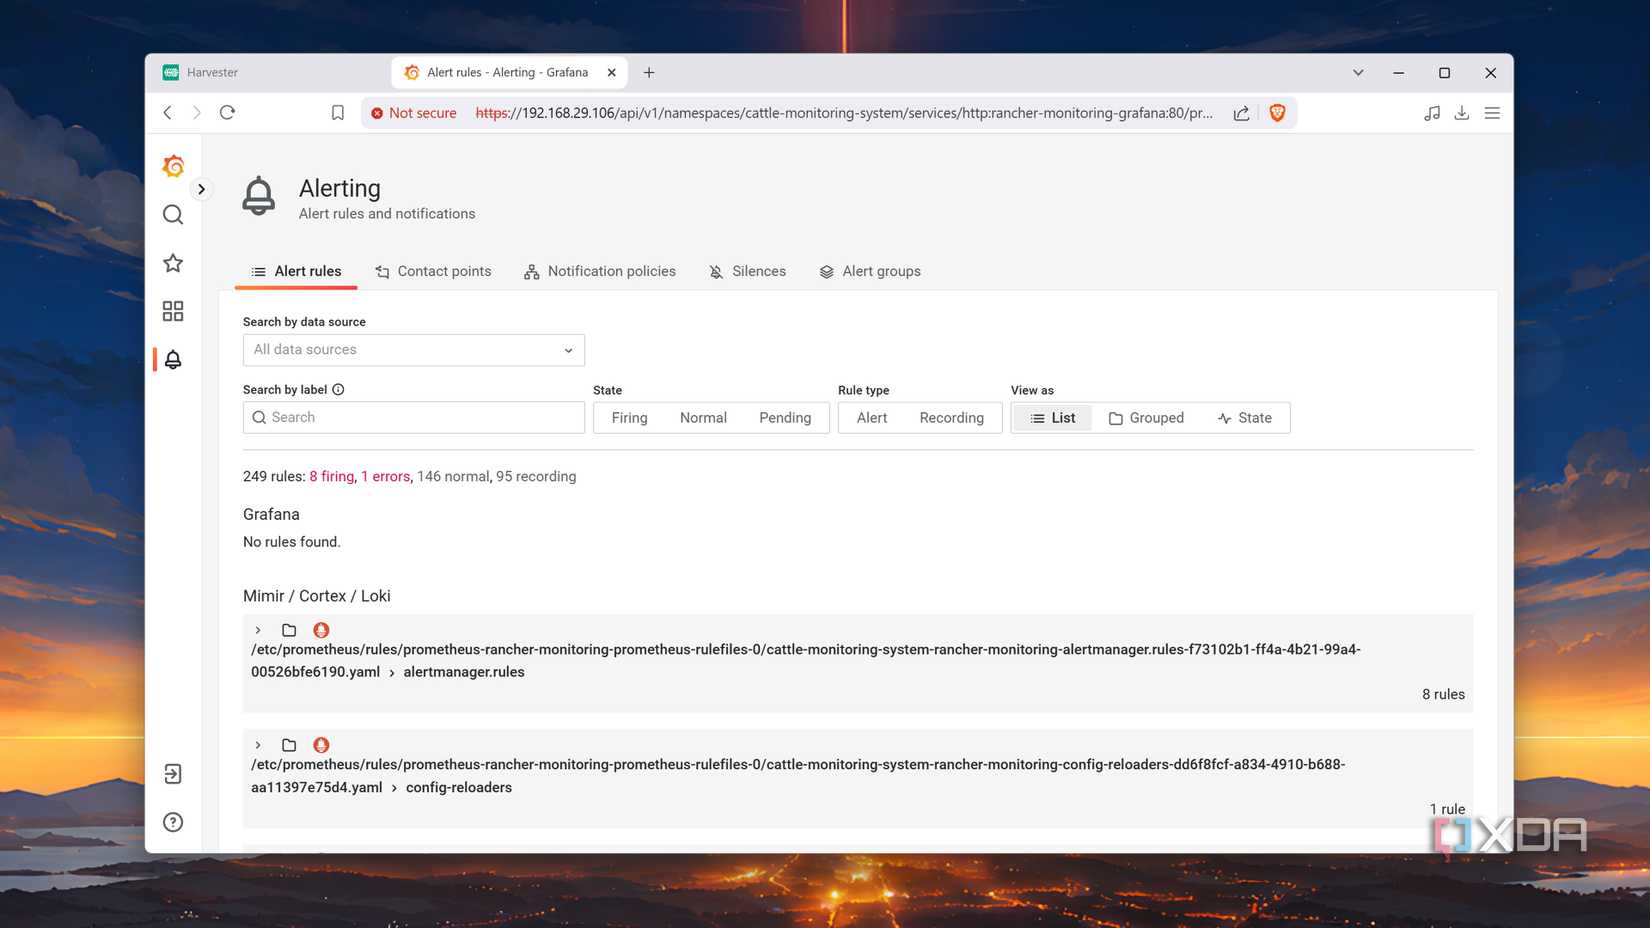
Task: Reload the page with refresh icon
Action: pyautogui.click(x=228, y=113)
